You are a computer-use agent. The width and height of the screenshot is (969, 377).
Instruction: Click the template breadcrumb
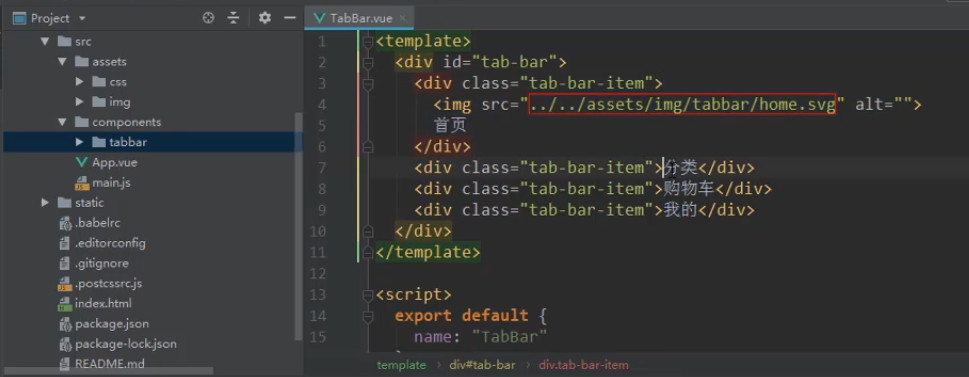(402, 365)
